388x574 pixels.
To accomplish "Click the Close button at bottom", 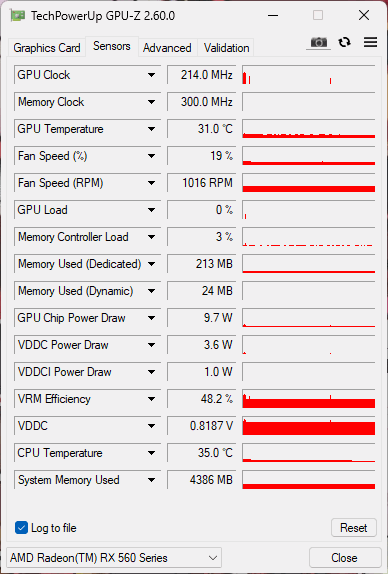I will (344, 558).
